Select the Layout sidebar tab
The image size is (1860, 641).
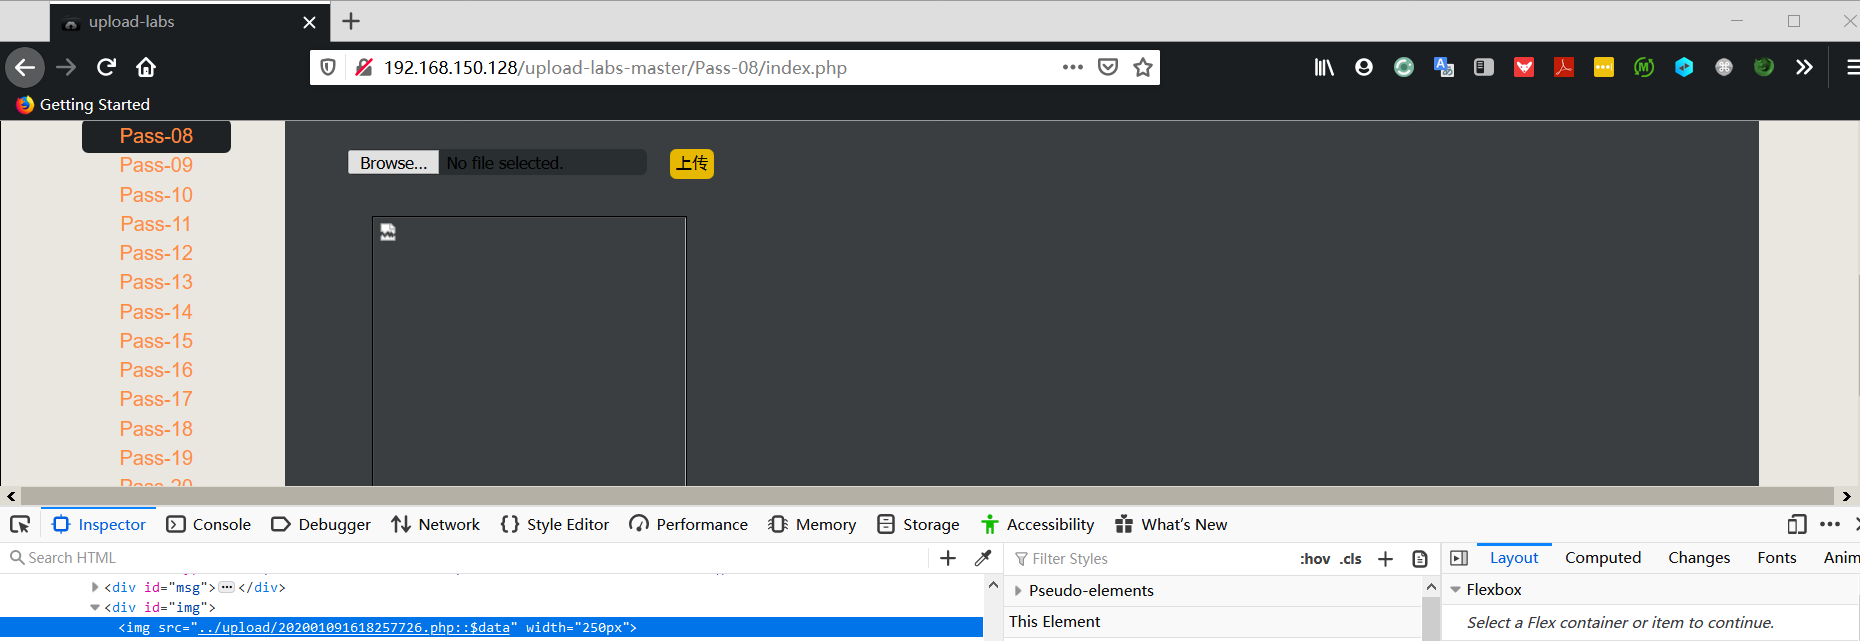pyautogui.click(x=1514, y=558)
